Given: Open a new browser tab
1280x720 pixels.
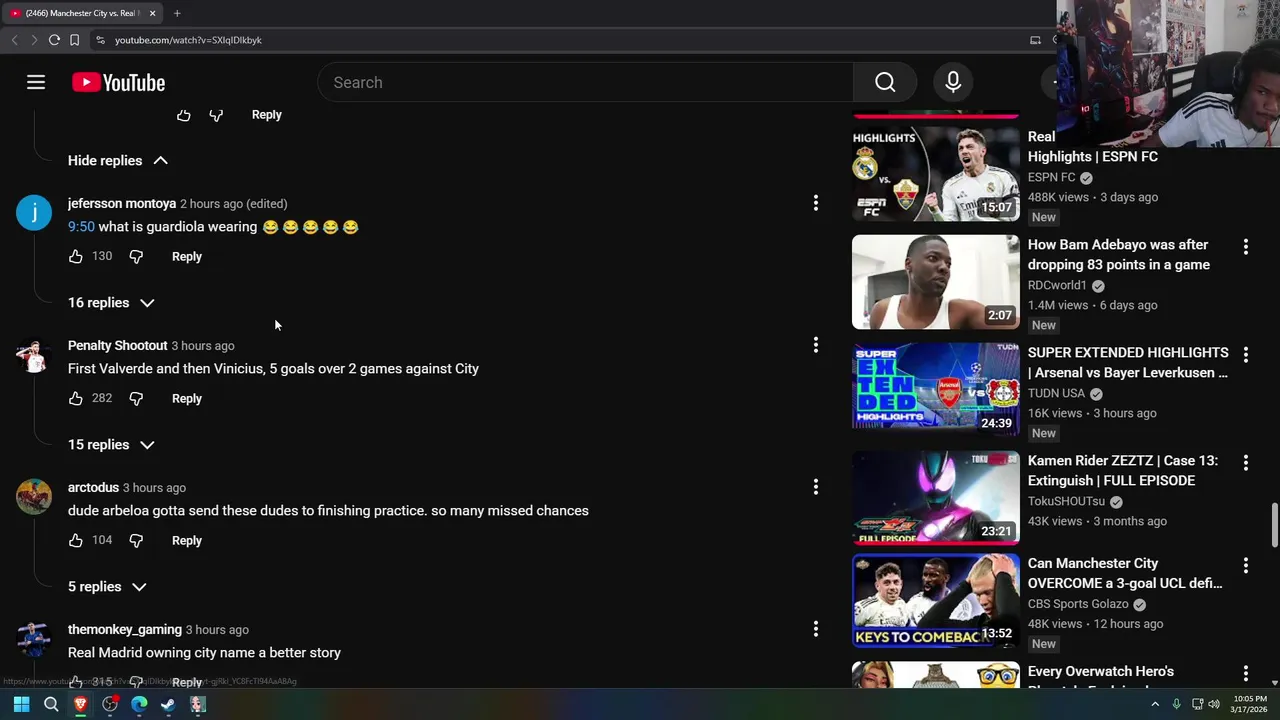Looking at the screenshot, I should (177, 13).
